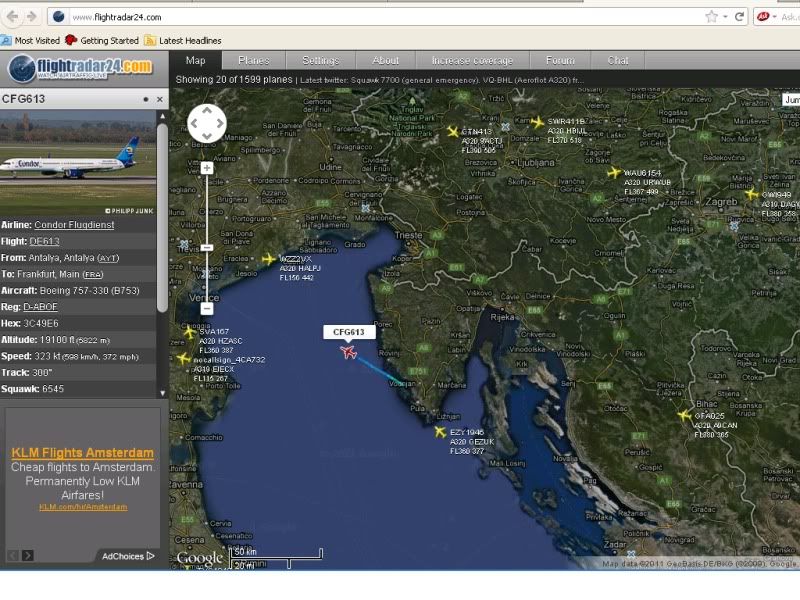Click the GTN413 plane icon
800x600 pixels.
(x=453, y=132)
